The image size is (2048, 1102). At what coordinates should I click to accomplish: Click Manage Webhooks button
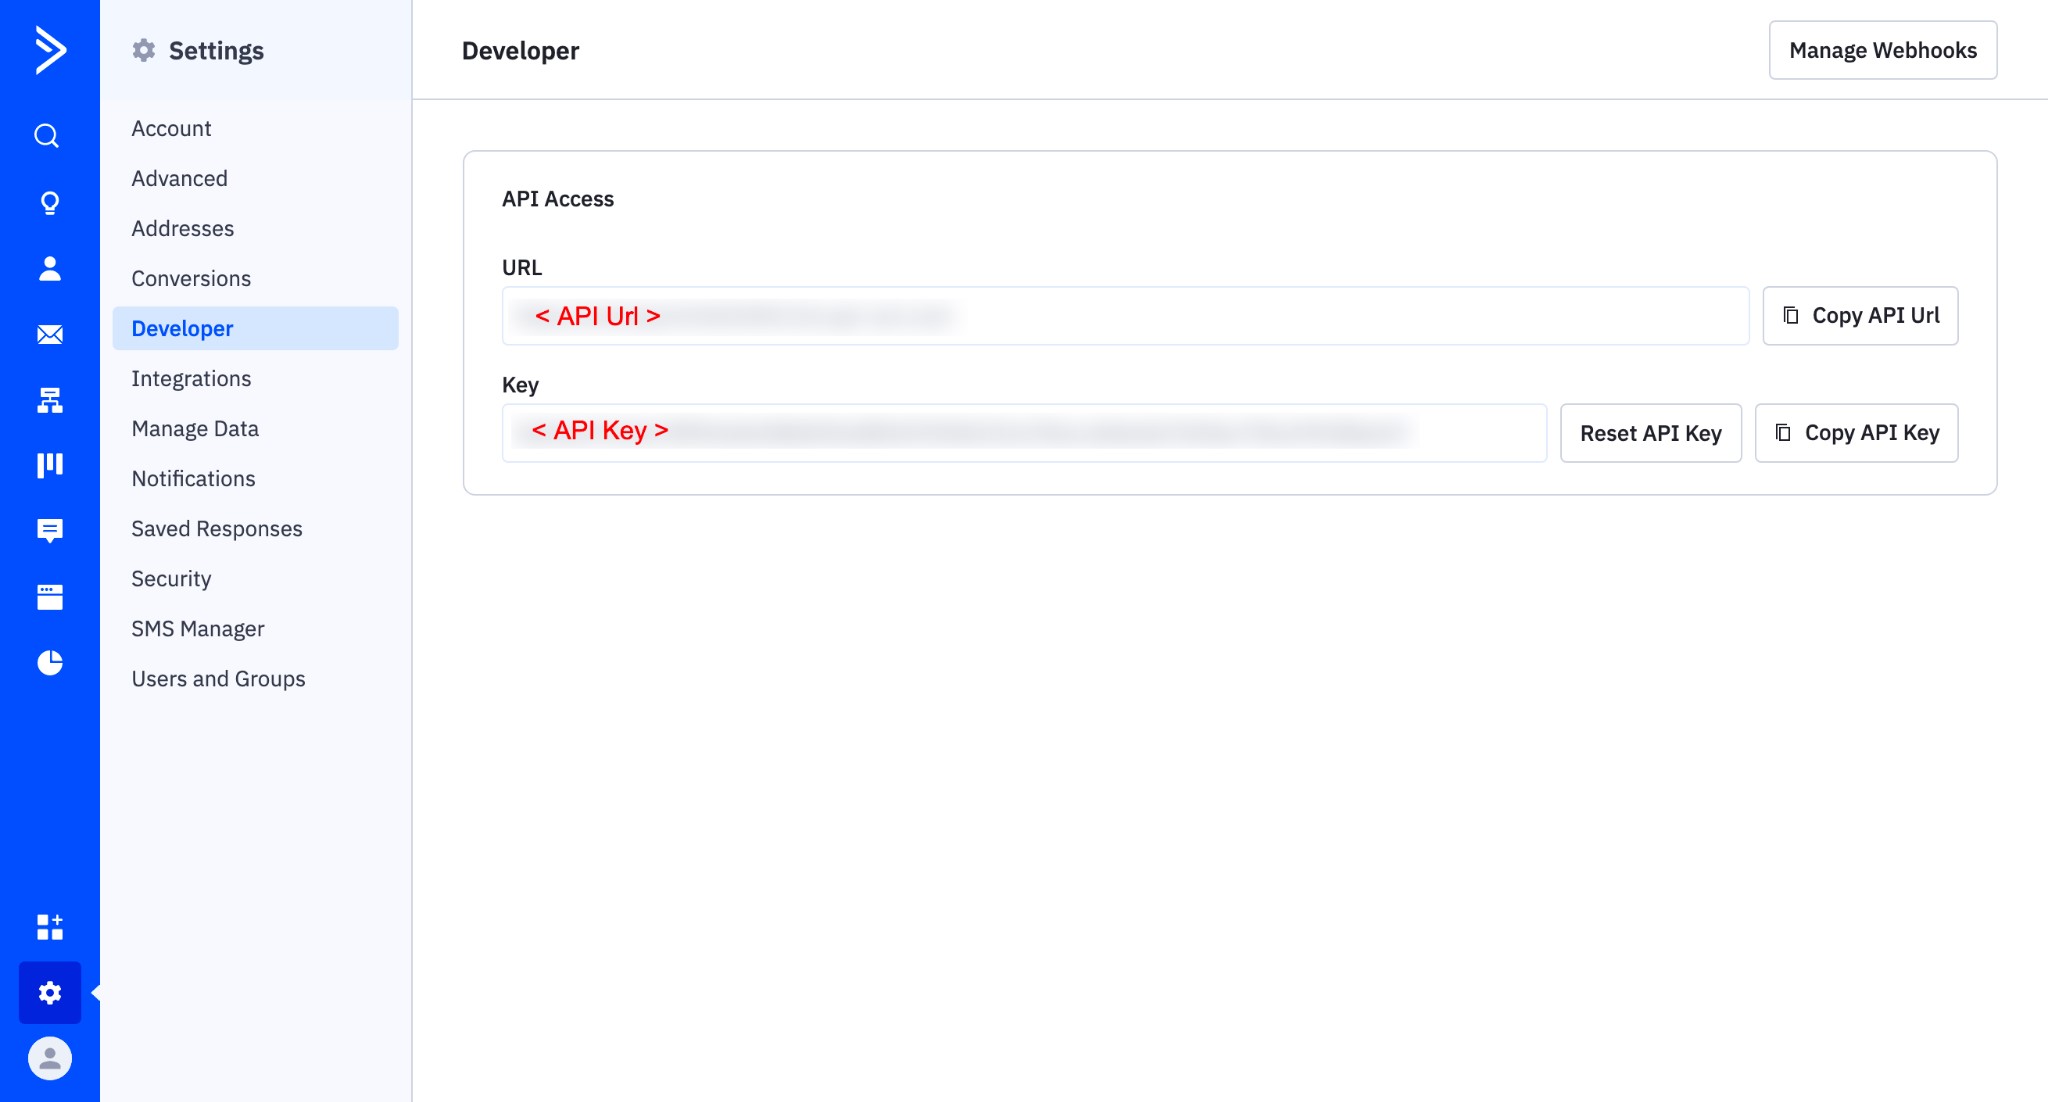1882,50
